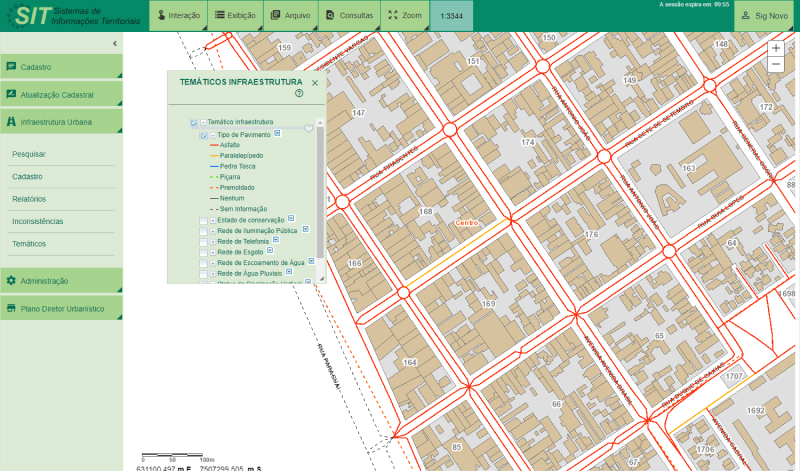This screenshot has height=471, width=800.
Task: Click the Sig Novo user icon
Action: (x=744, y=16)
